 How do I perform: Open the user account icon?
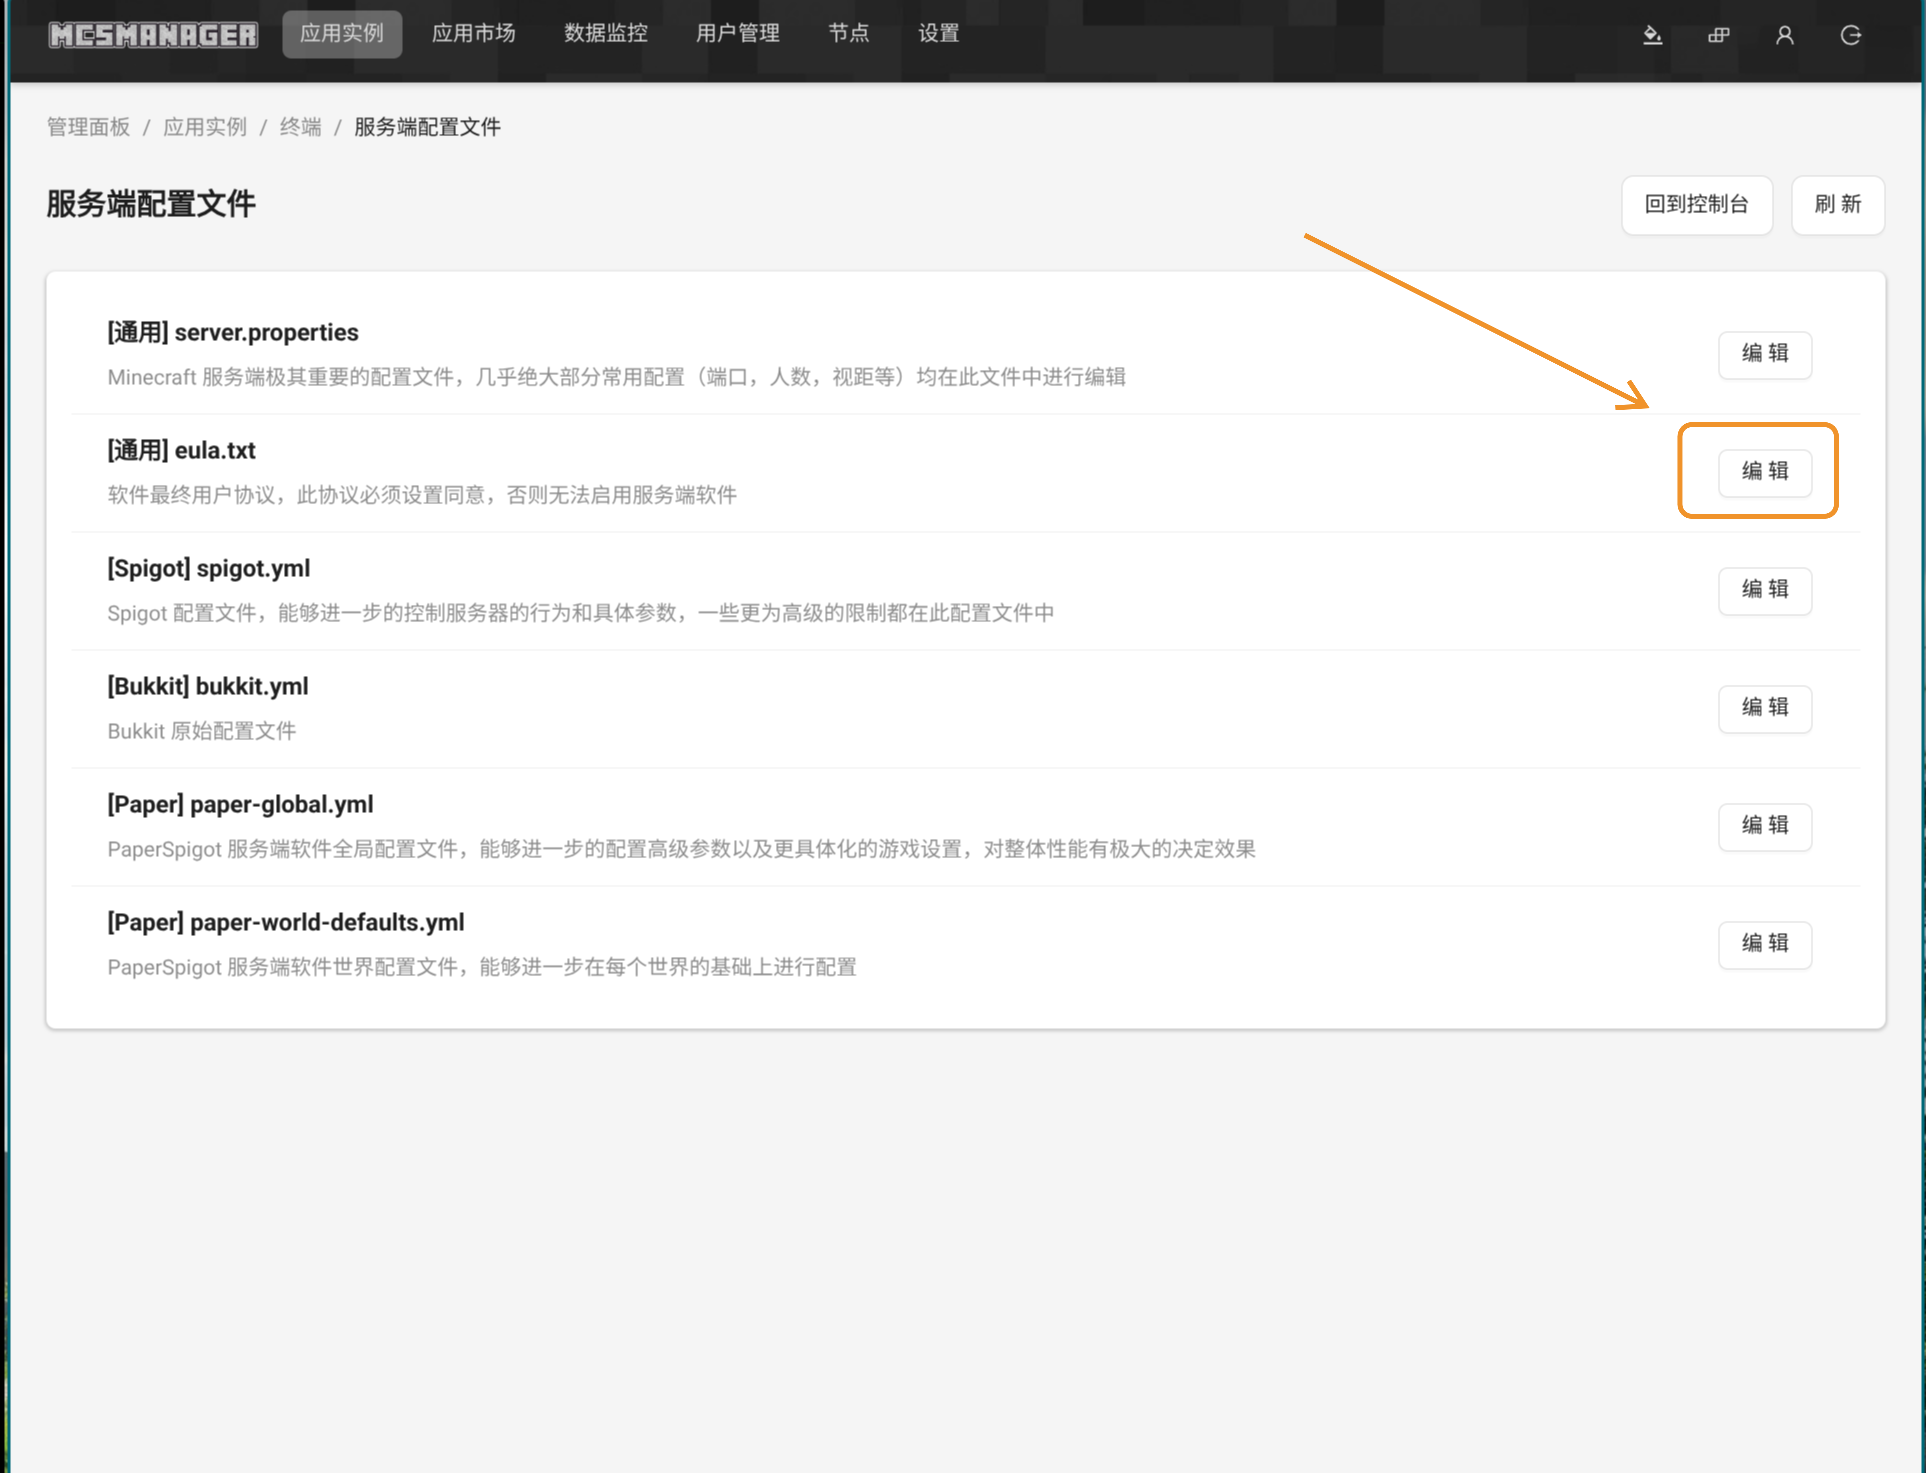click(1784, 35)
